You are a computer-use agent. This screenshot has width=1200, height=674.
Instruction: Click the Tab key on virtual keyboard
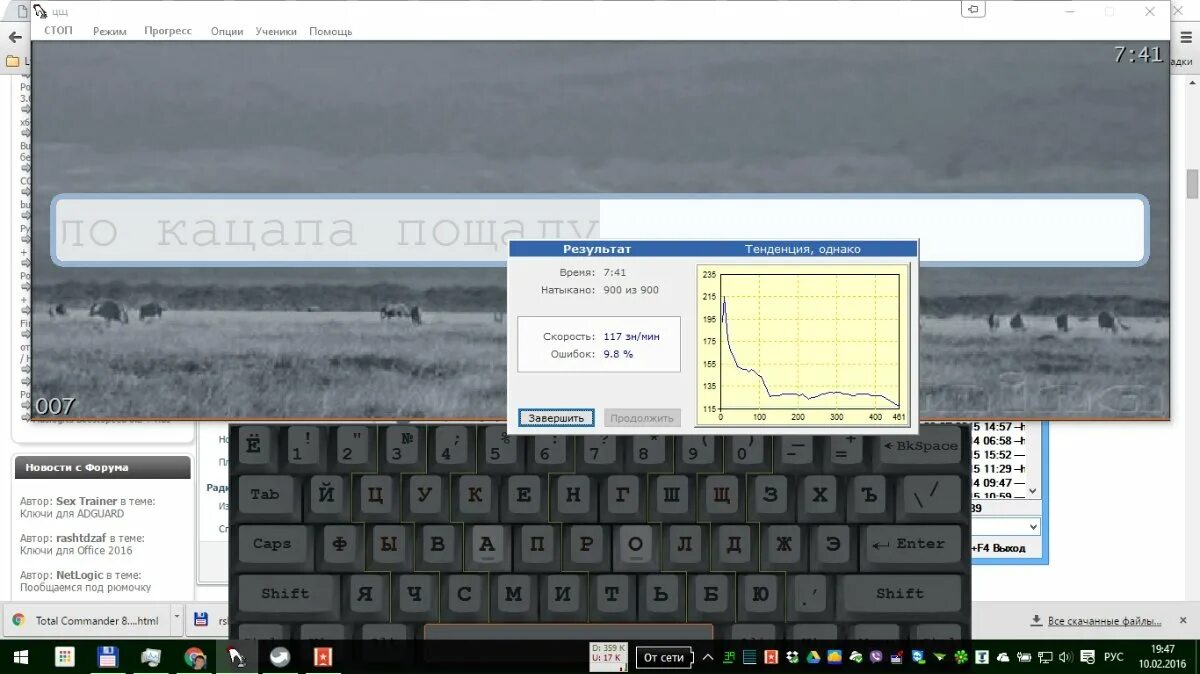266,494
